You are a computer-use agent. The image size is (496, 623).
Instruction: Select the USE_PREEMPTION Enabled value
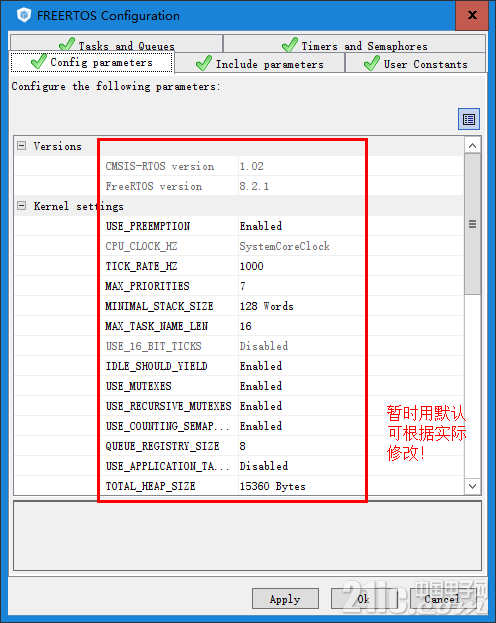click(261, 226)
